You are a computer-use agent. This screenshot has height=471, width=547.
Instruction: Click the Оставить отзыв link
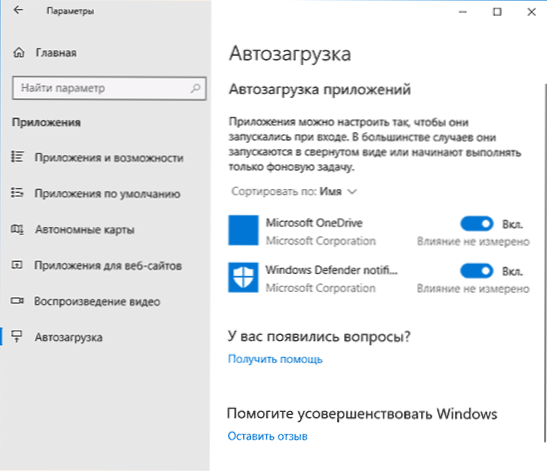tap(268, 436)
